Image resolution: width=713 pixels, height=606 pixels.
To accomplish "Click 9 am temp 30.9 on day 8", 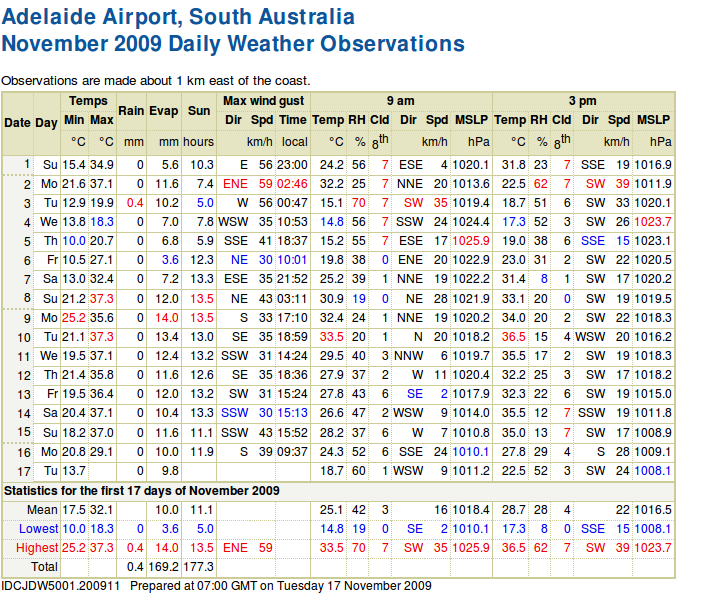I will [x=331, y=299].
